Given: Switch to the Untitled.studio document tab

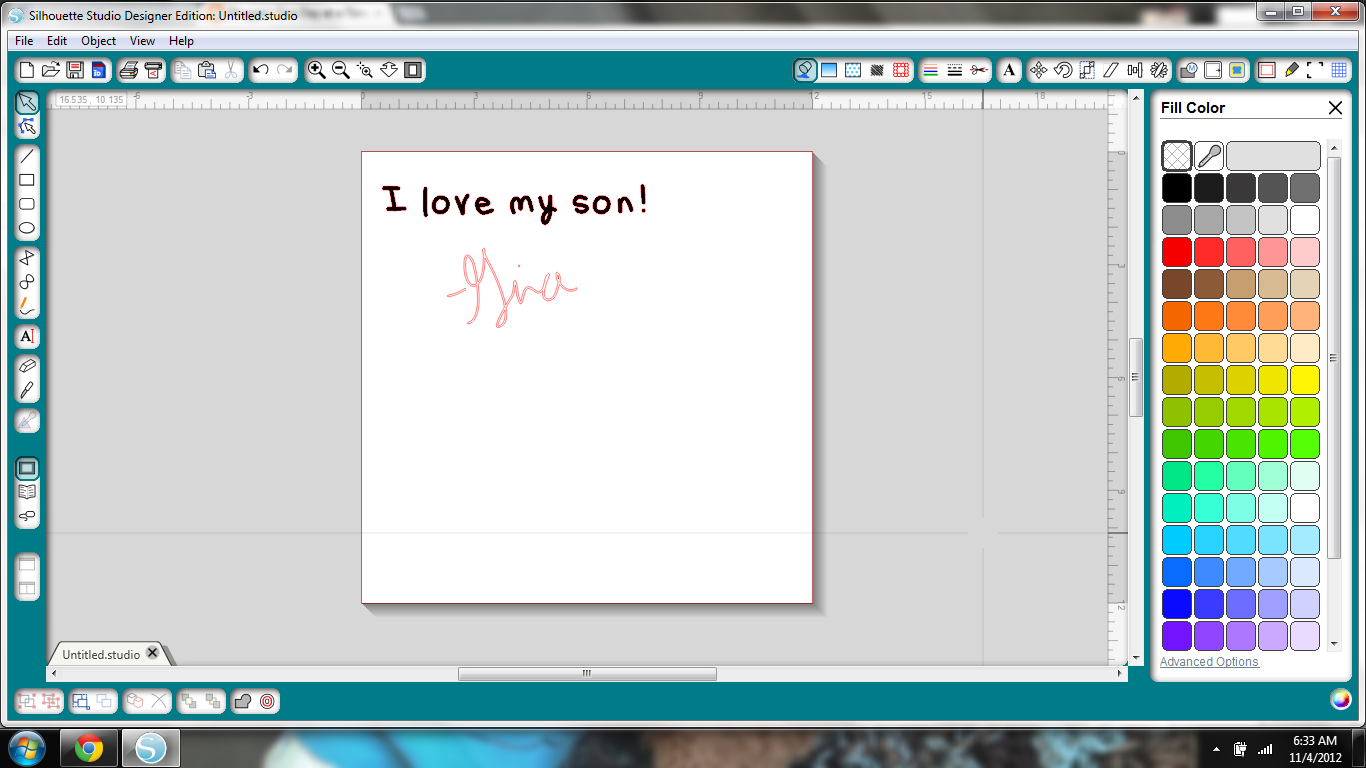Looking at the screenshot, I should pos(101,654).
